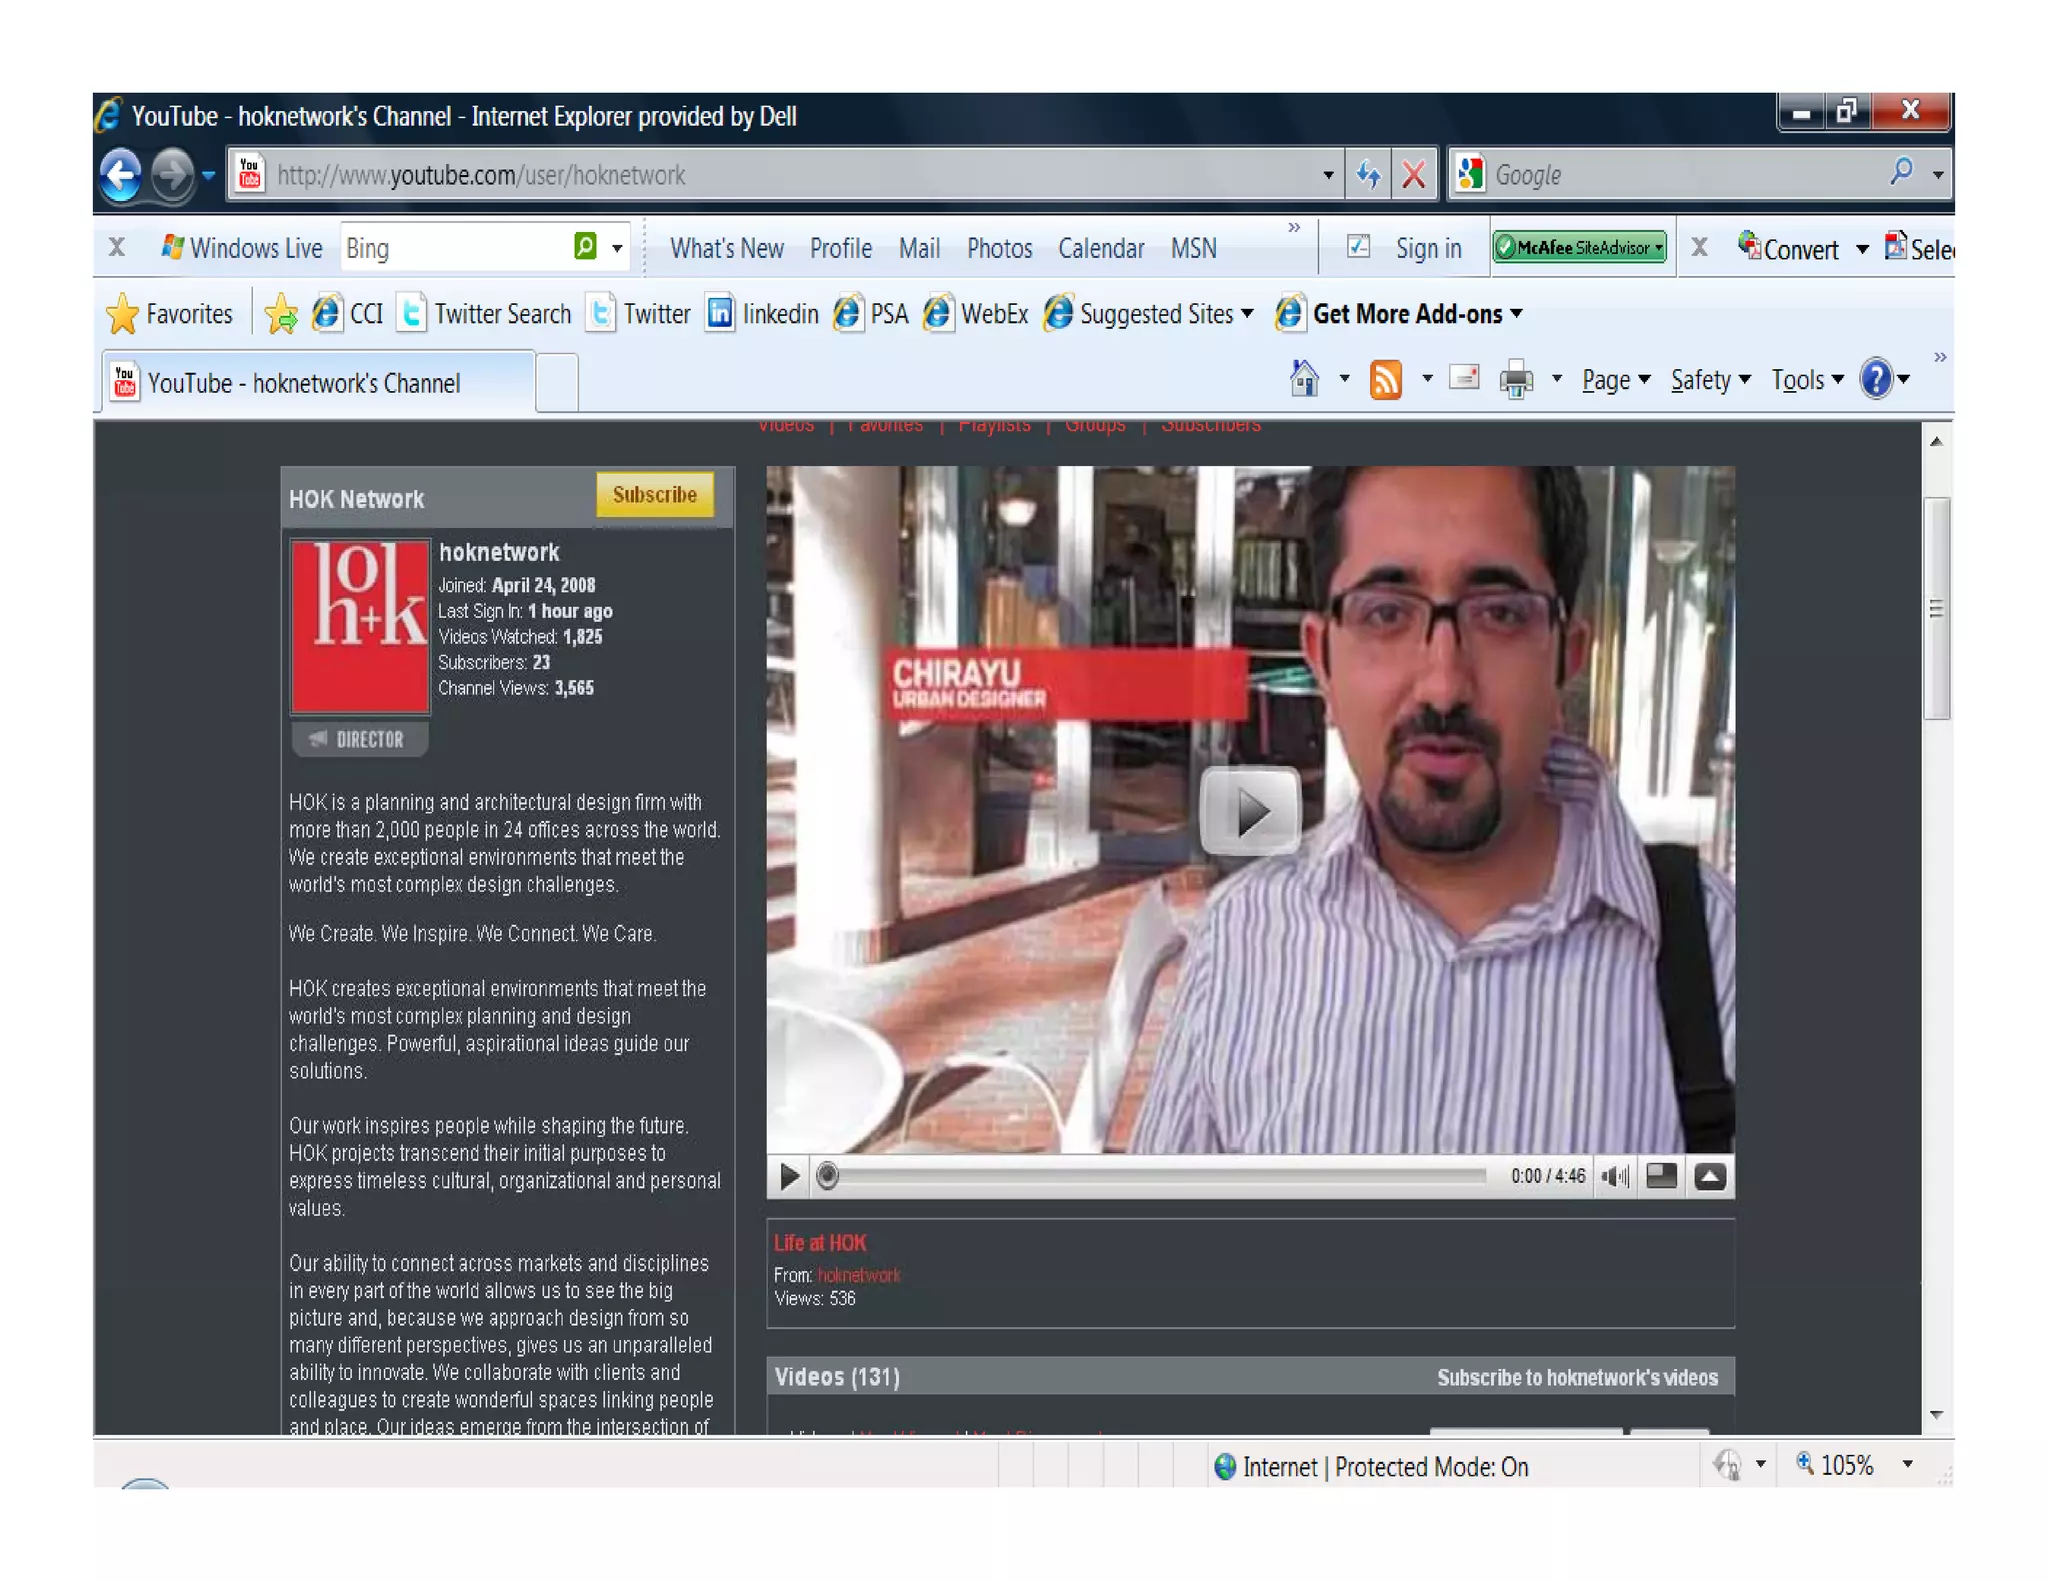Click the browser Back arrow button
The height and width of the screenshot is (1582, 2048).
coord(121,175)
